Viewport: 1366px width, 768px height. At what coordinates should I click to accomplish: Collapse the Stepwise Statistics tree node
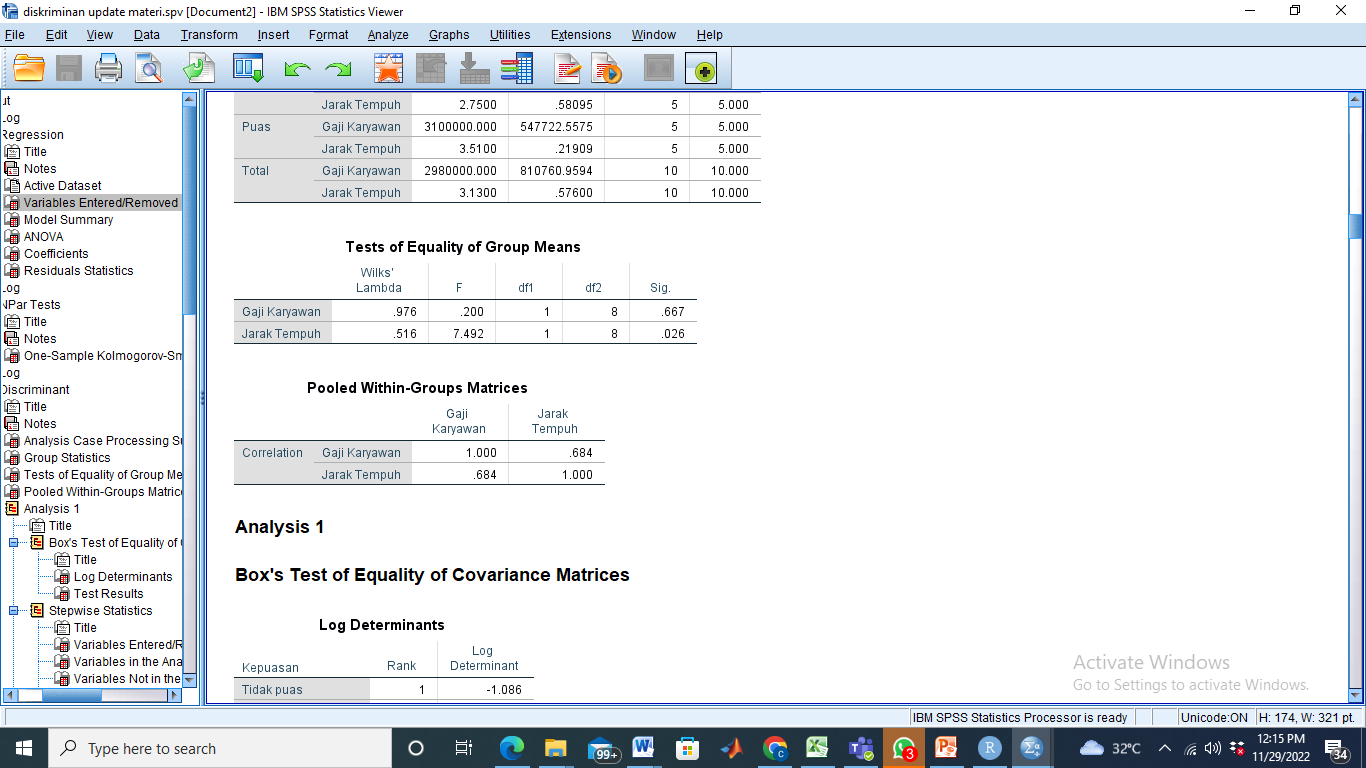14,611
